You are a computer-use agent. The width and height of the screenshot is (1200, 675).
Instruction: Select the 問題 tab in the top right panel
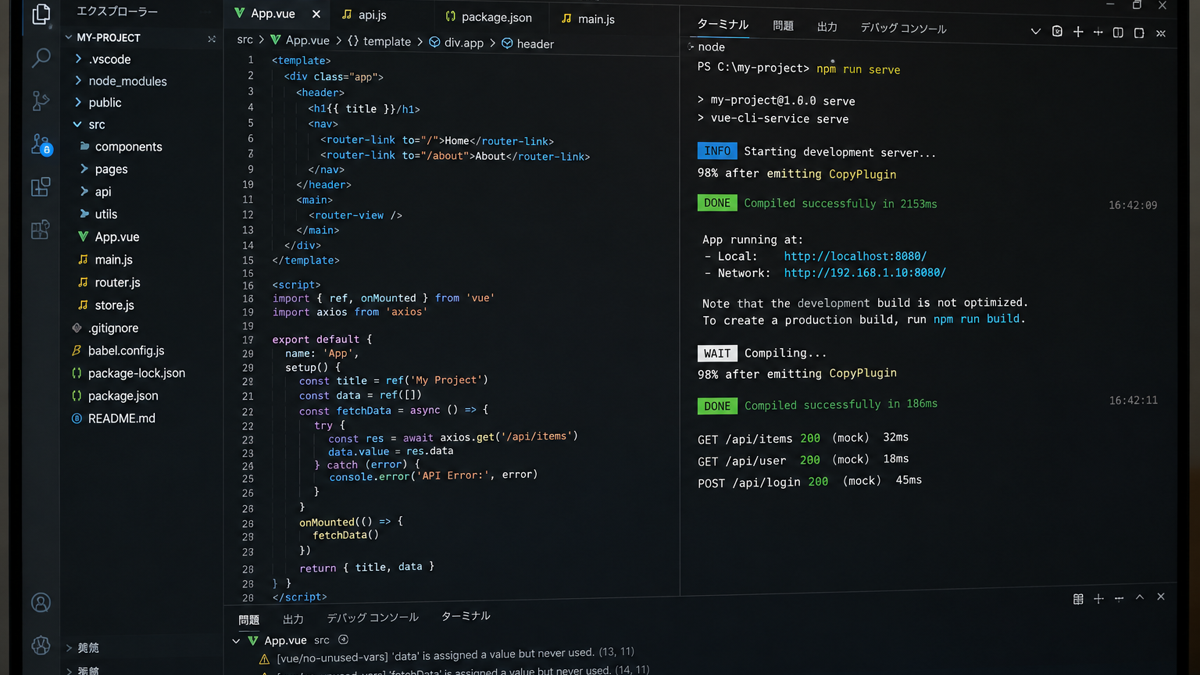tap(783, 26)
